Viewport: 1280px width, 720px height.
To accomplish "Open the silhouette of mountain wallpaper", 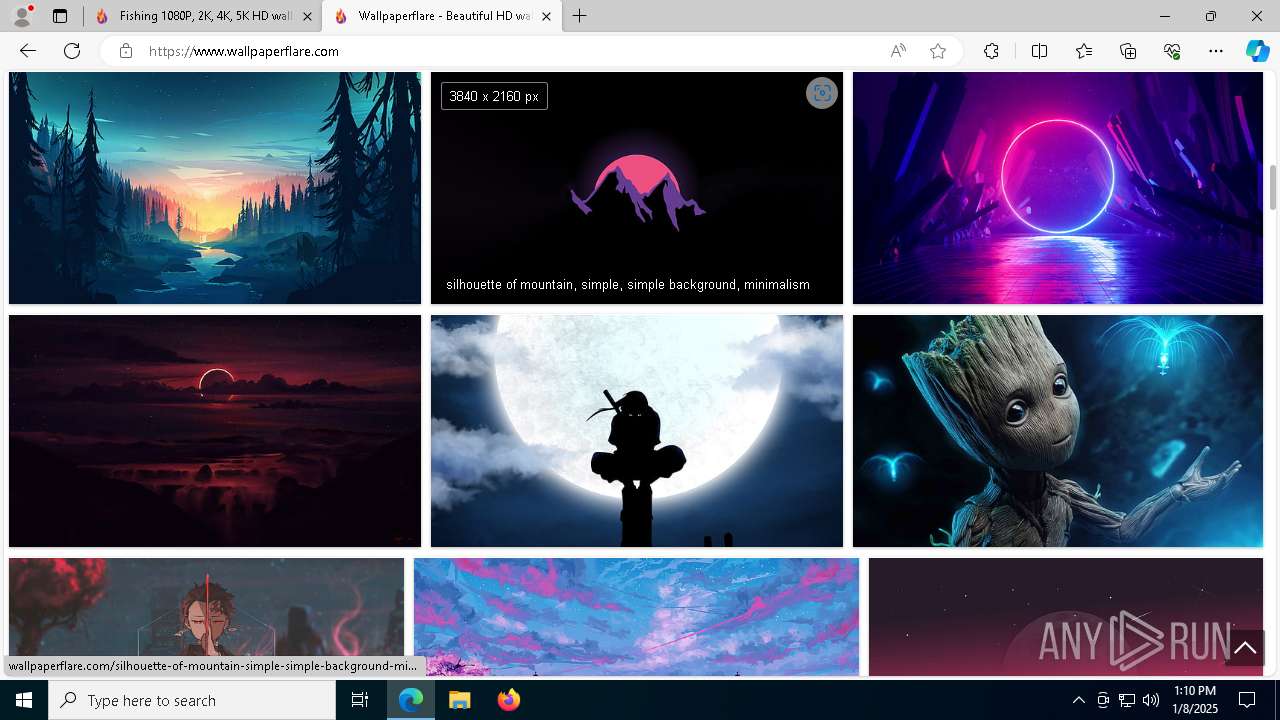I will pos(637,188).
